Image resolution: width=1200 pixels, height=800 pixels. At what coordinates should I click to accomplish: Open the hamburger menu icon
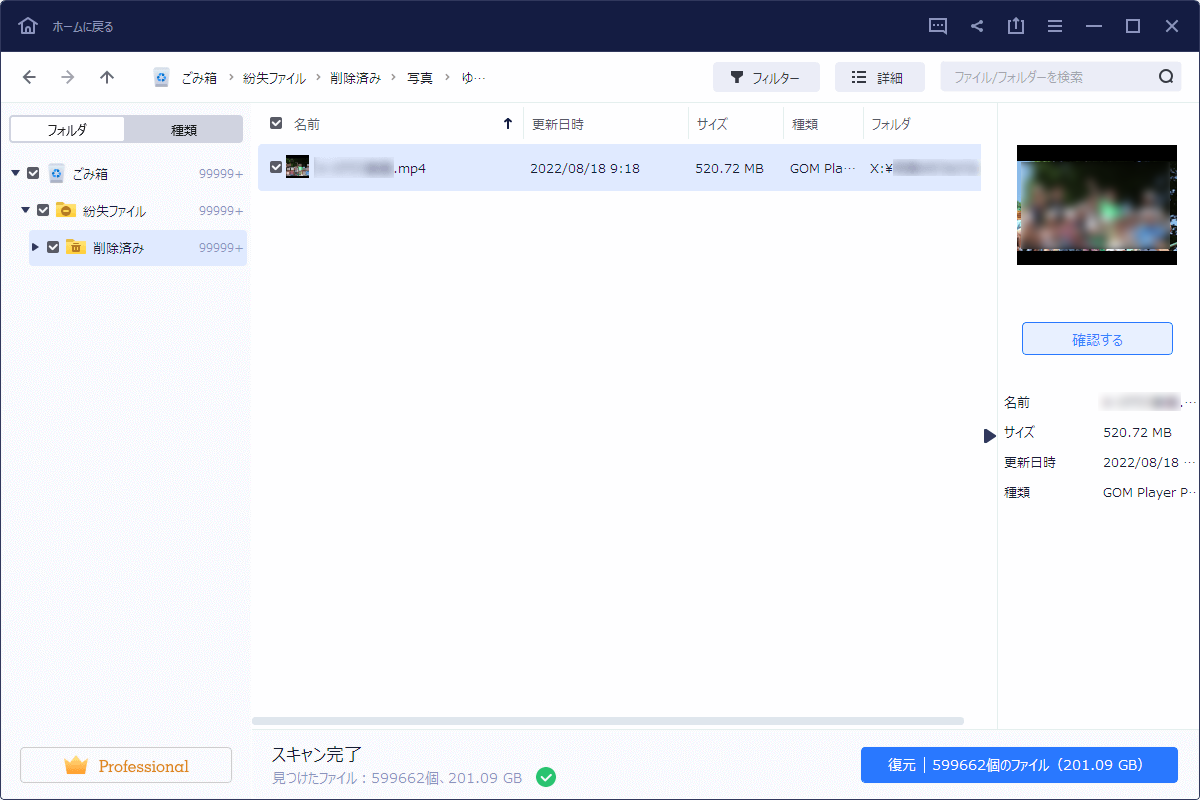(x=1055, y=26)
